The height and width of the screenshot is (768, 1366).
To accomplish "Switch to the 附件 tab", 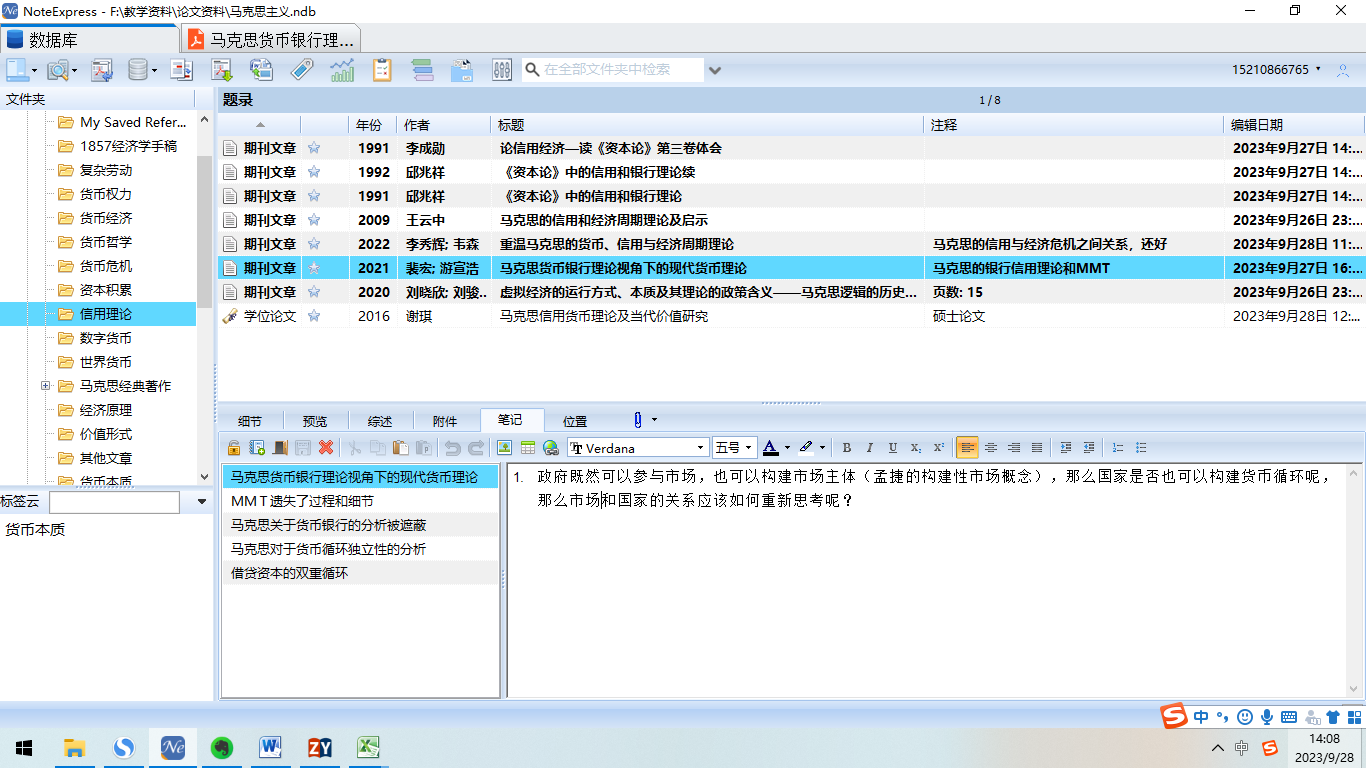I will pos(445,421).
